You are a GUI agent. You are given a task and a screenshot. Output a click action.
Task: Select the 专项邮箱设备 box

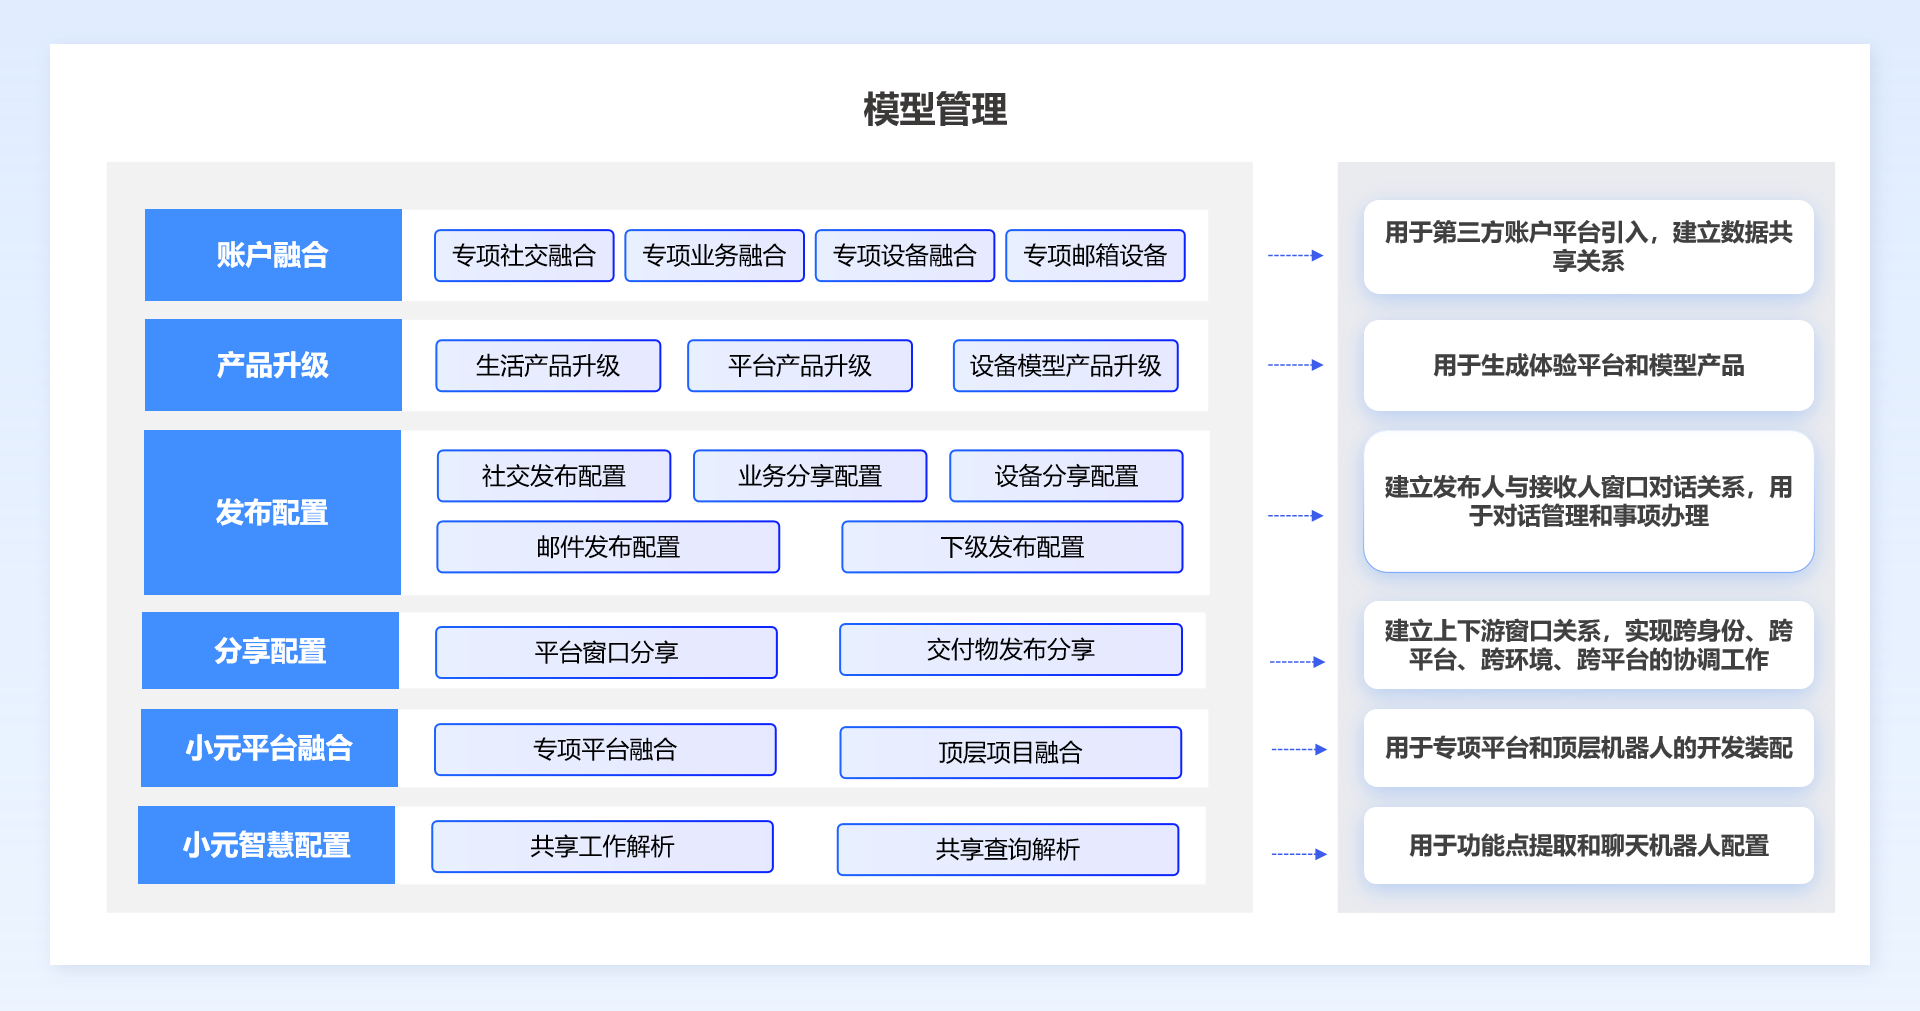(1095, 256)
